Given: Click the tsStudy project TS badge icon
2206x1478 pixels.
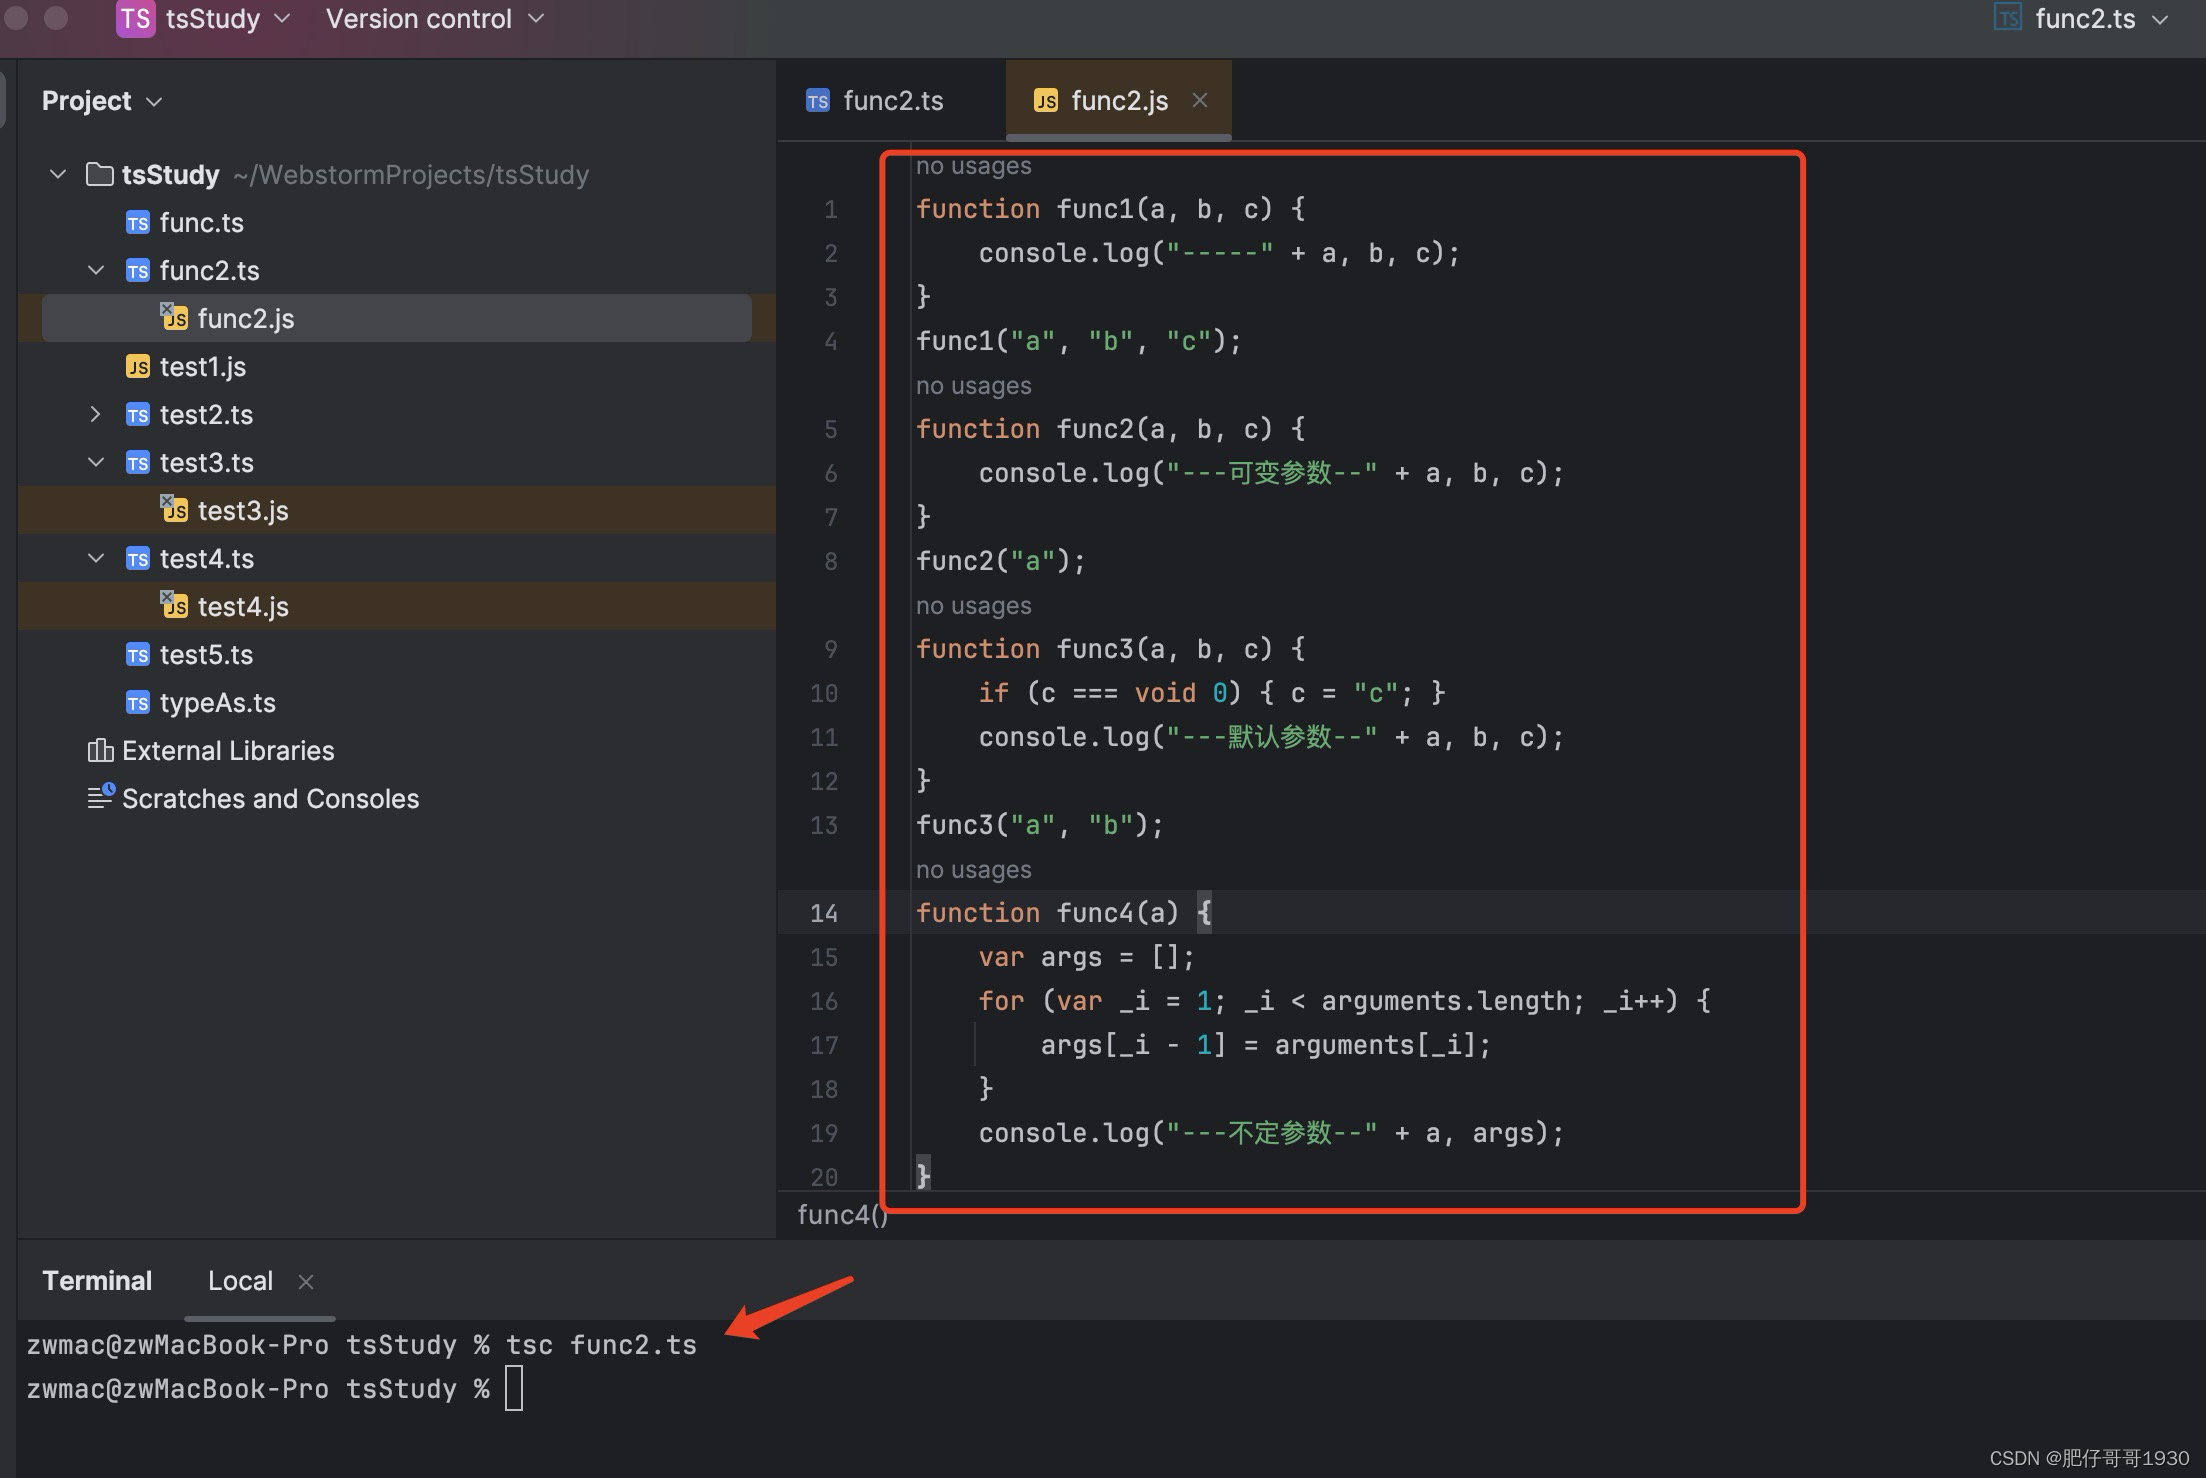Looking at the screenshot, I should click(x=135, y=19).
